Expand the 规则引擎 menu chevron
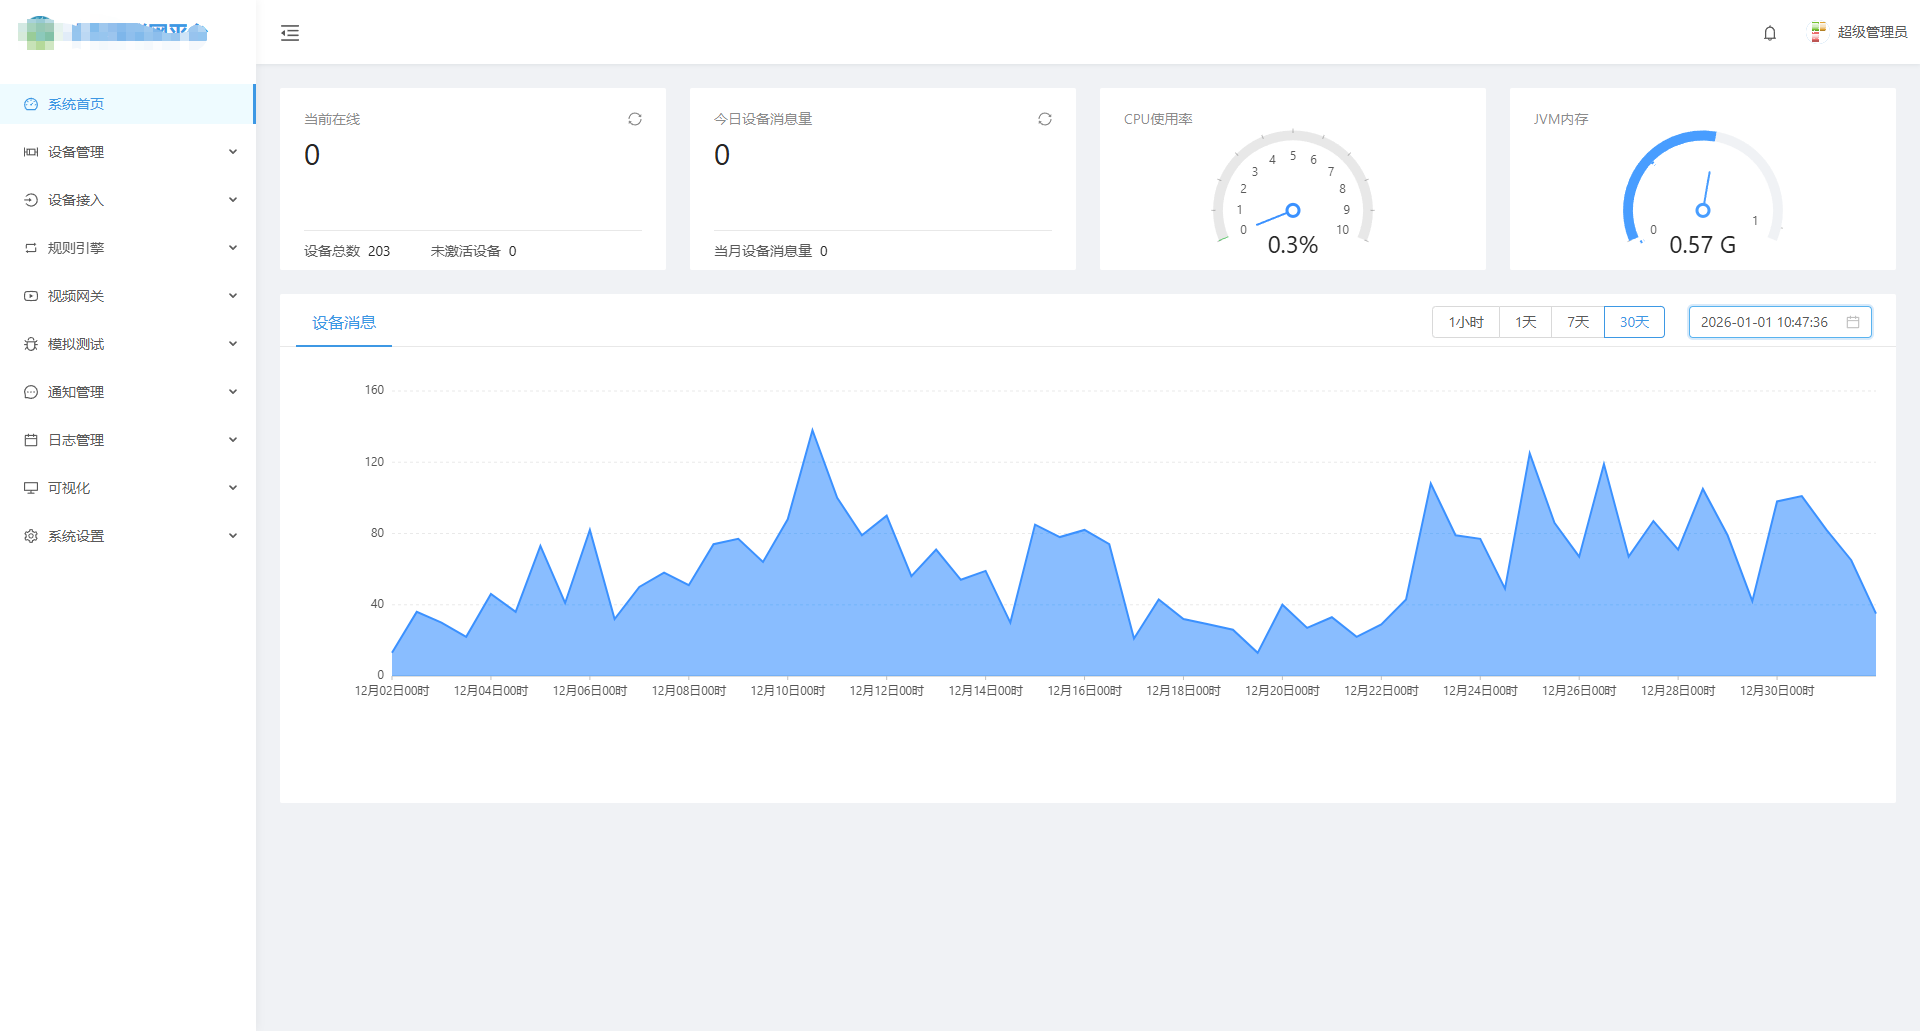The image size is (1920, 1031). tap(233, 248)
